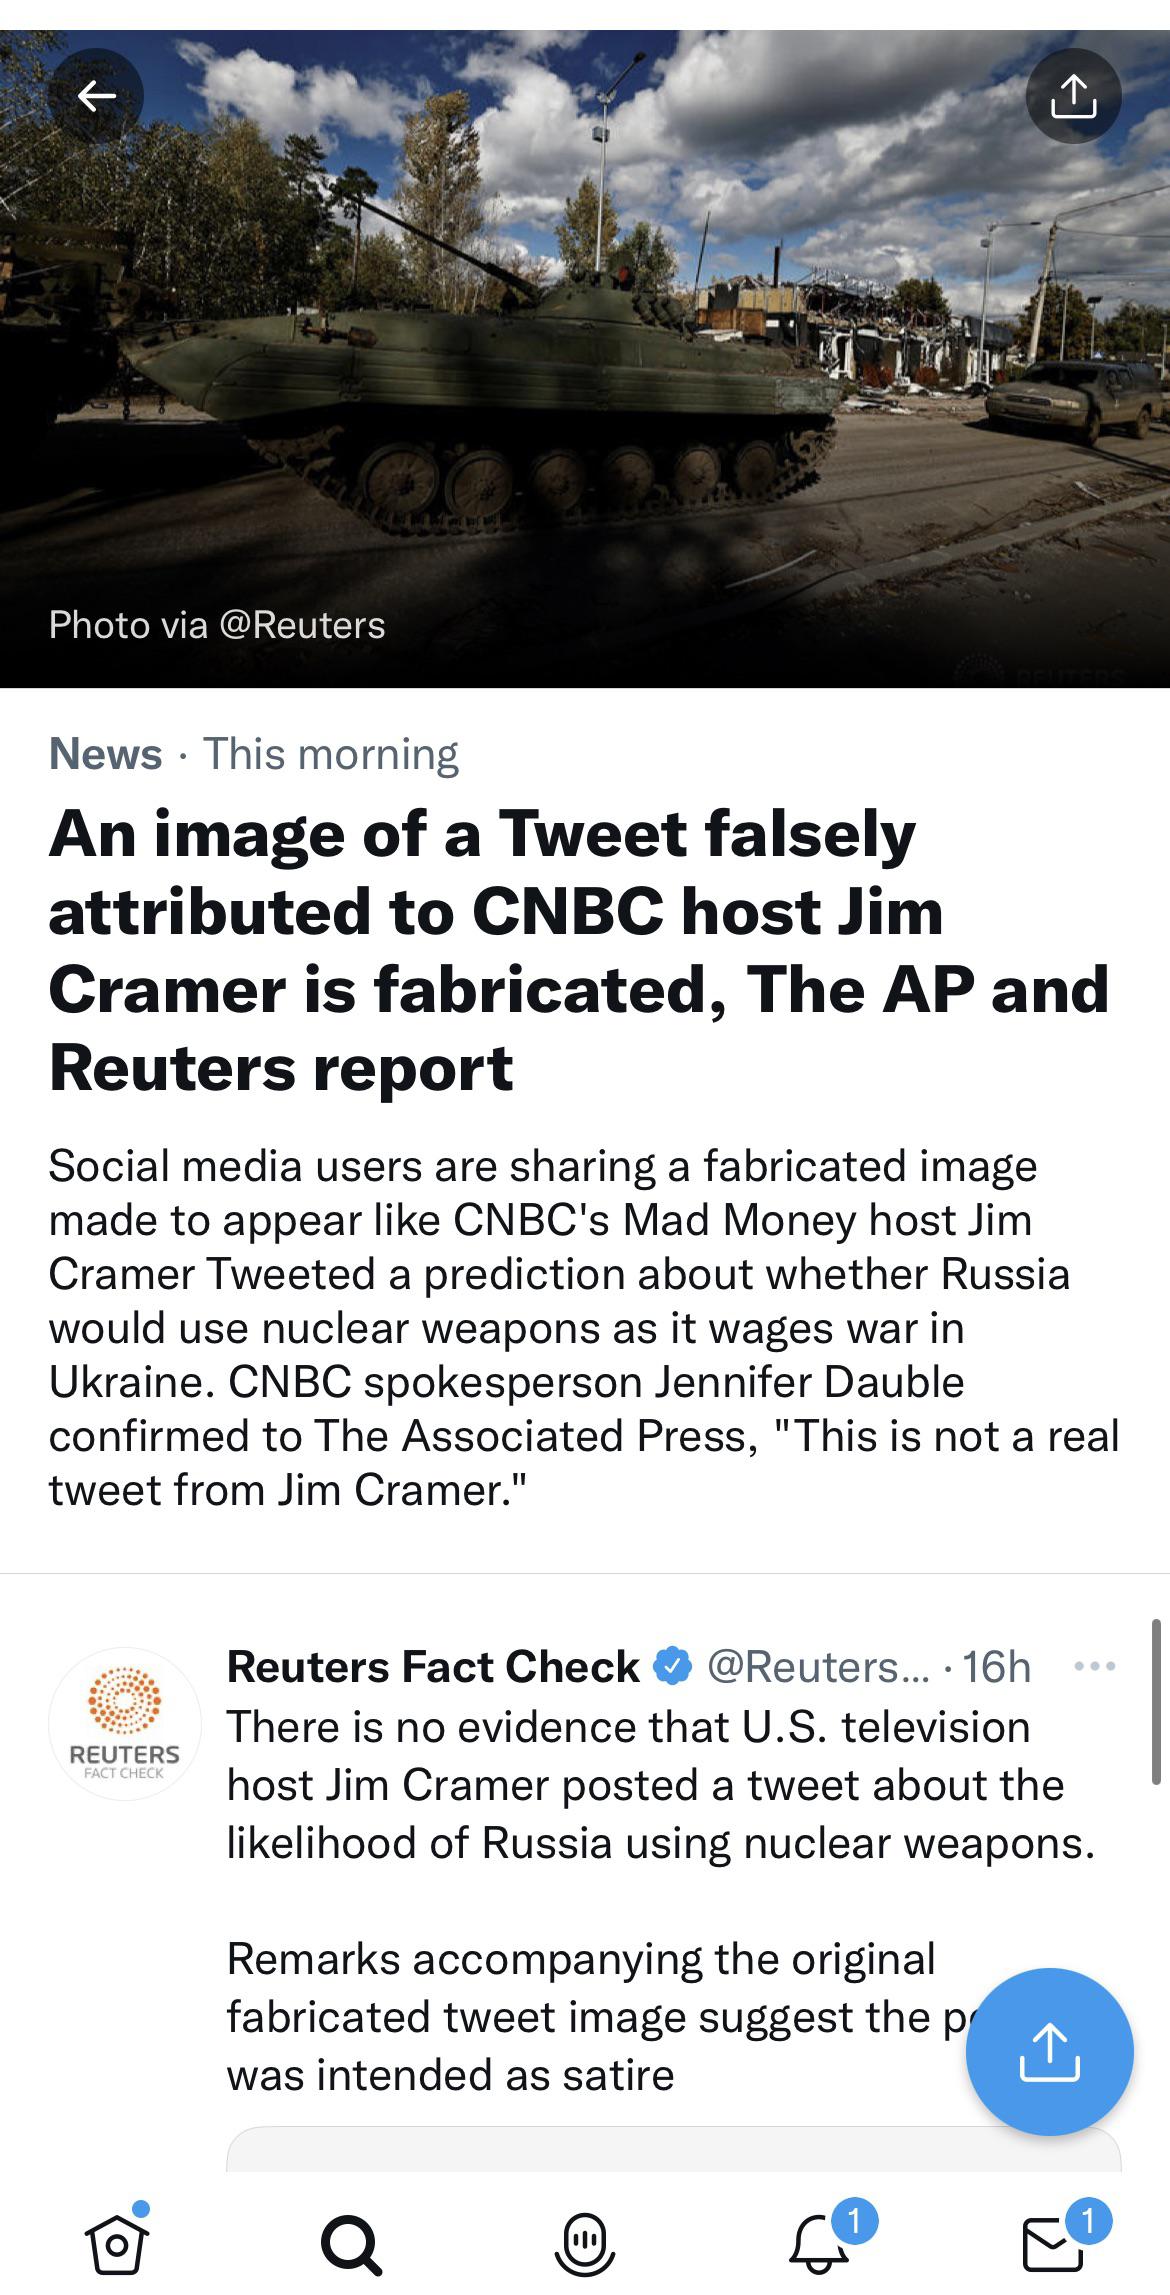Open the Home tab
Image resolution: width=1170 pixels, height=2295 pixels.
point(117,2244)
